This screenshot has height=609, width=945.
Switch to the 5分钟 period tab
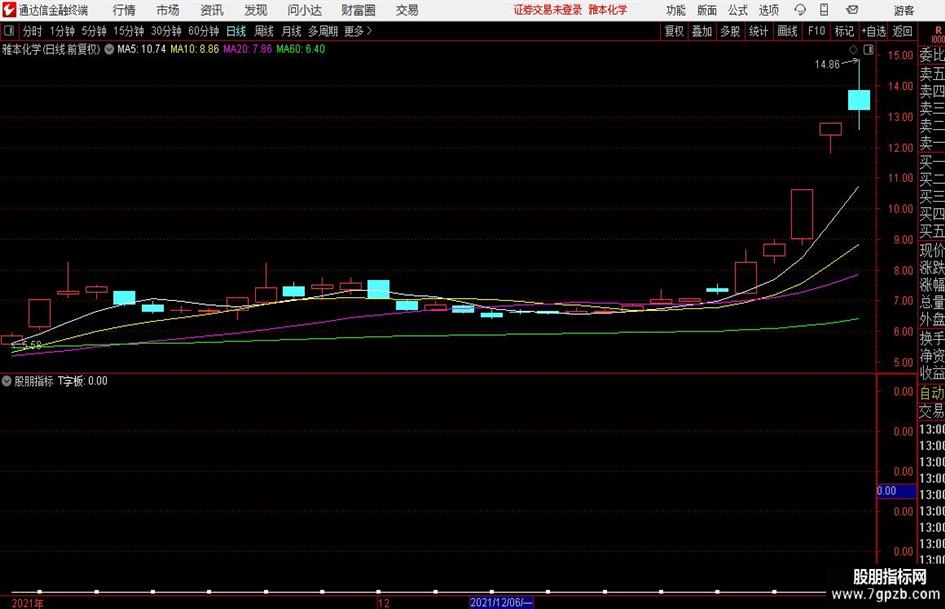point(94,31)
